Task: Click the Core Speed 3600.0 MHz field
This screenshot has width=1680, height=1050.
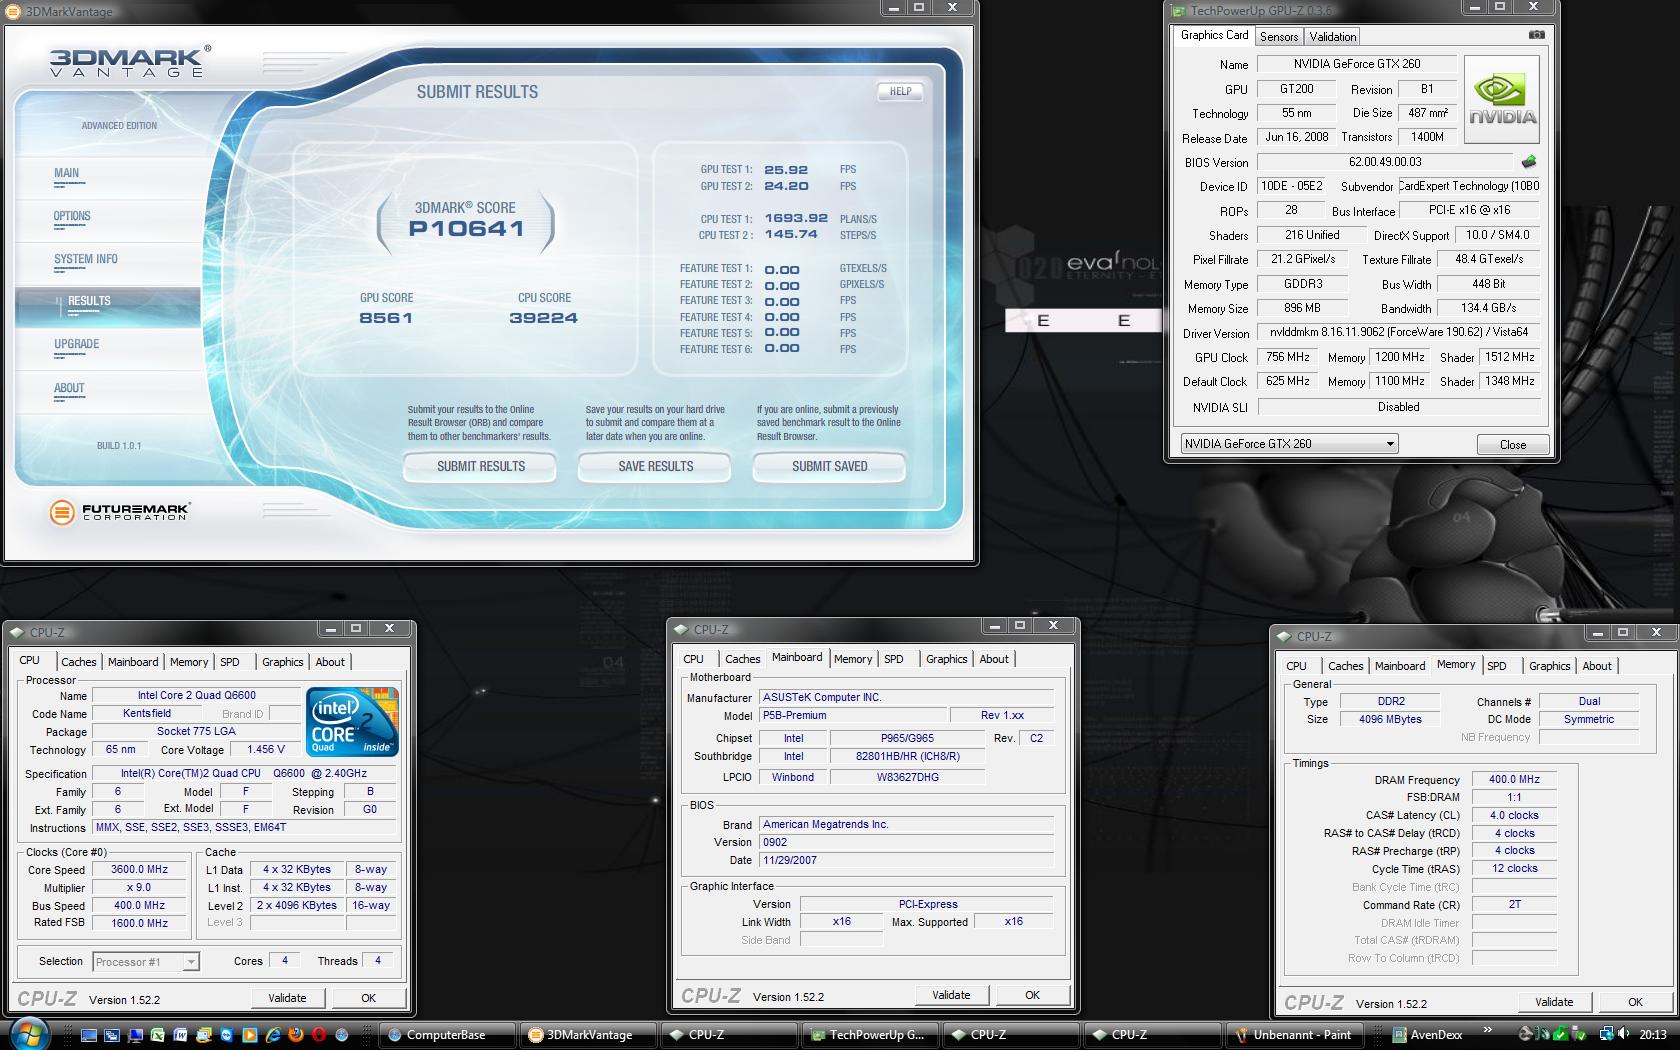Action: [140, 869]
